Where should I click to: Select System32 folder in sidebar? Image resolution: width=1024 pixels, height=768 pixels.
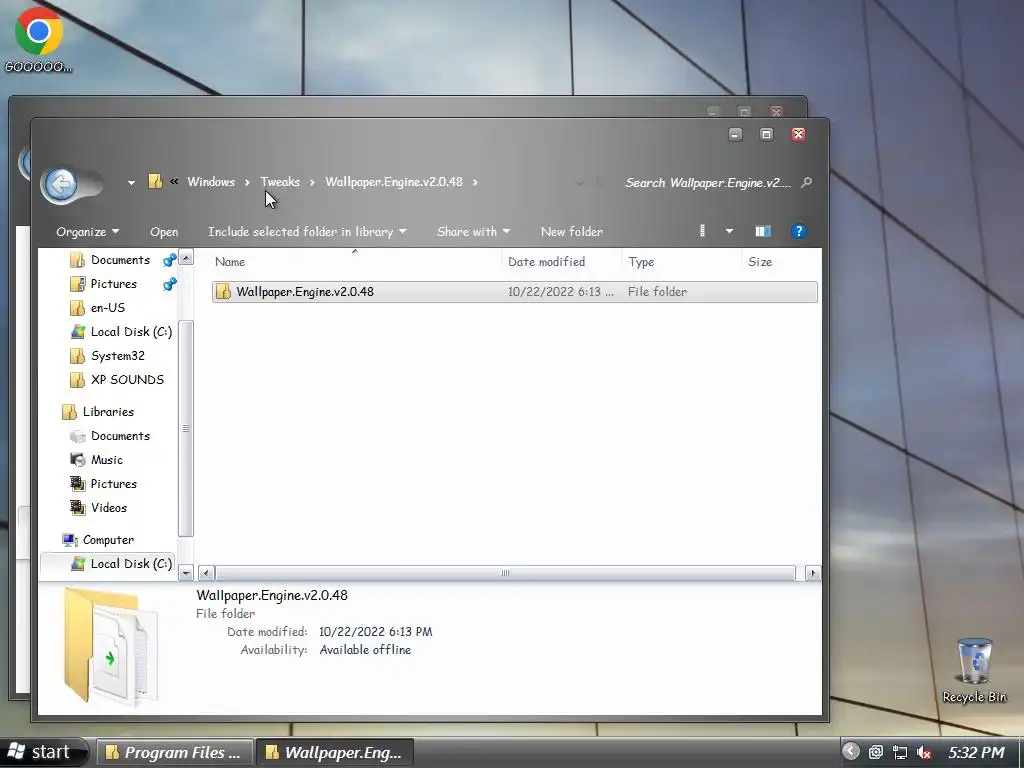coord(118,356)
